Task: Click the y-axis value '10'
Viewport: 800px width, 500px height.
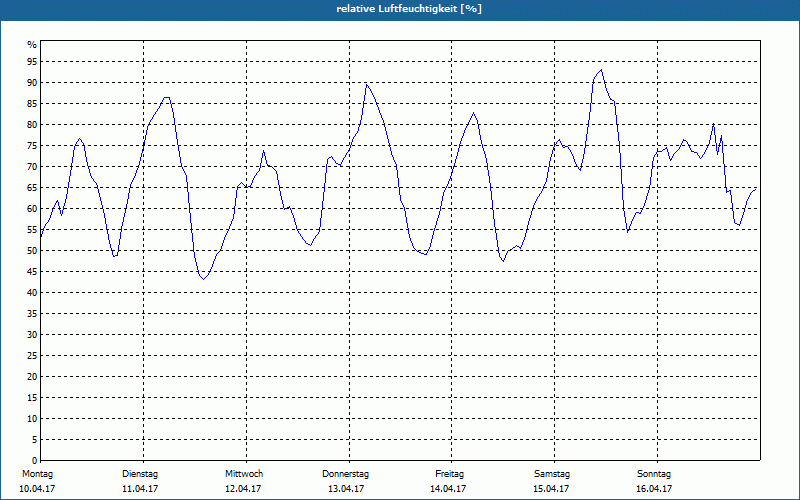Action: point(32,418)
